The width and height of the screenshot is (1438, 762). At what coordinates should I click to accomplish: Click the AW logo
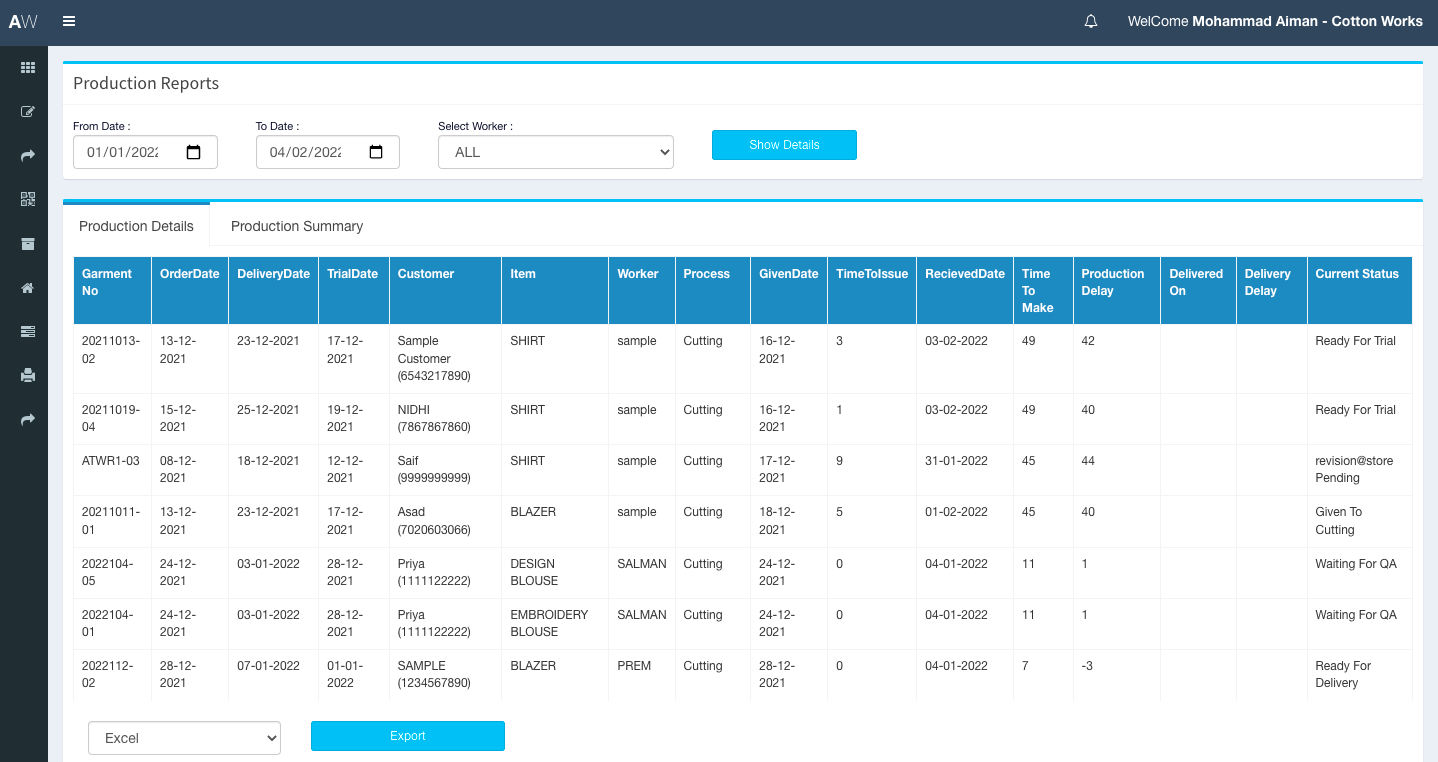pyautogui.click(x=23, y=21)
